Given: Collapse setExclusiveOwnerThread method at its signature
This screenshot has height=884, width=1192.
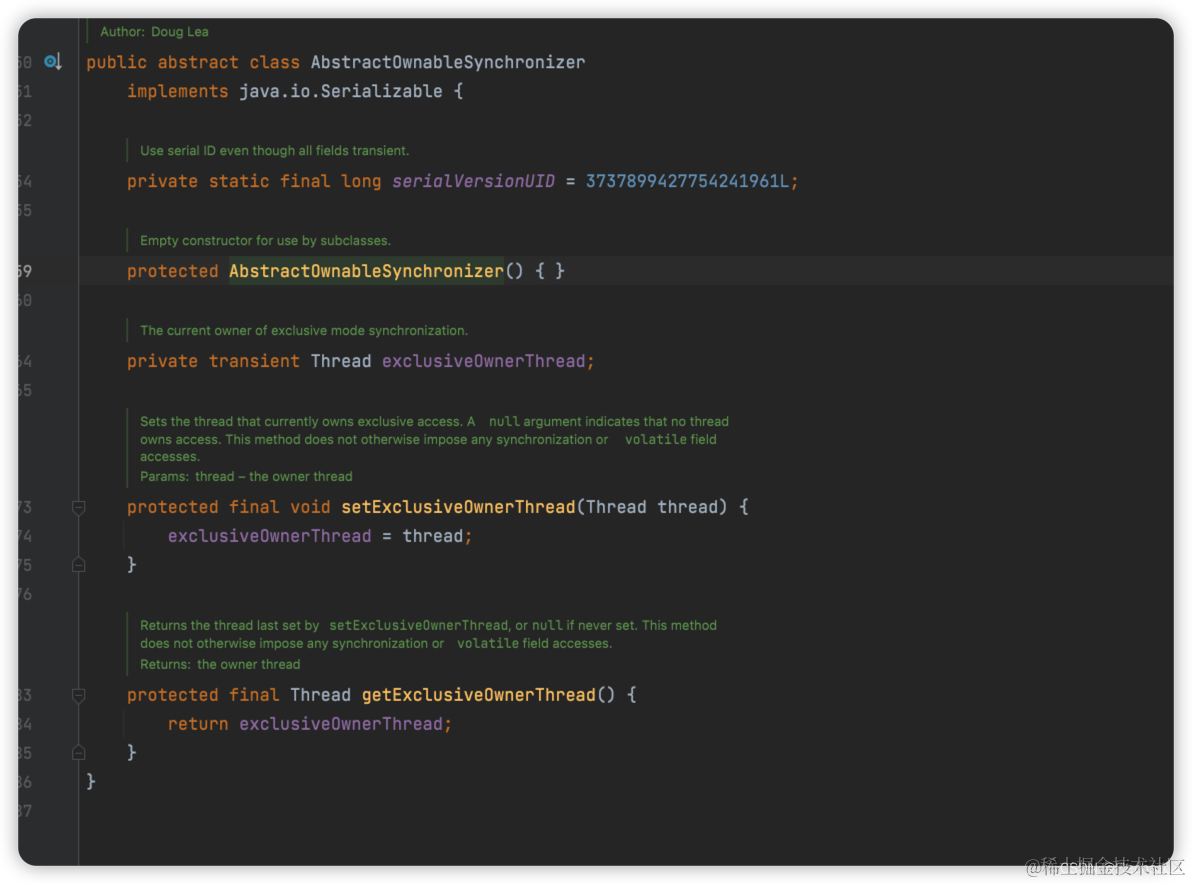Looking at the screenshot, I should pyautogui.click(x=78, y=507).
